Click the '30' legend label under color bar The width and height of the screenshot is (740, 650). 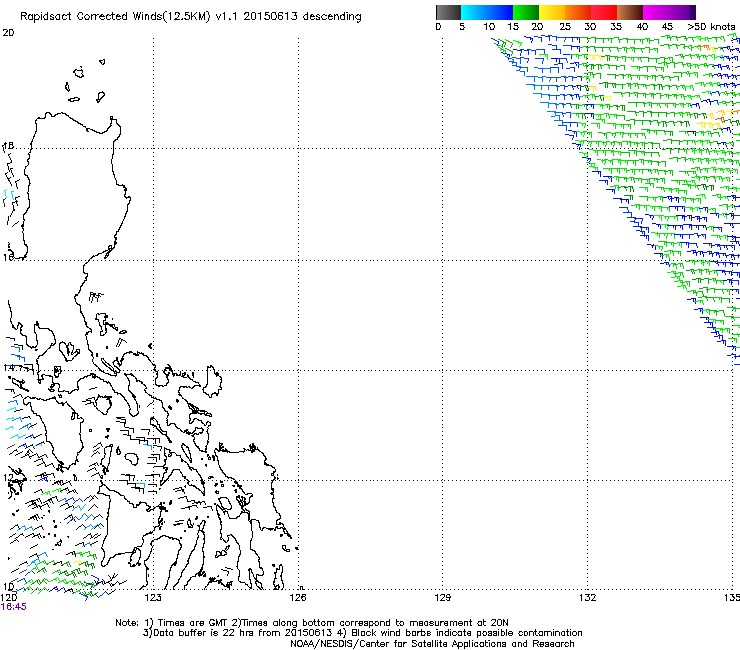[x=590, y=27]
